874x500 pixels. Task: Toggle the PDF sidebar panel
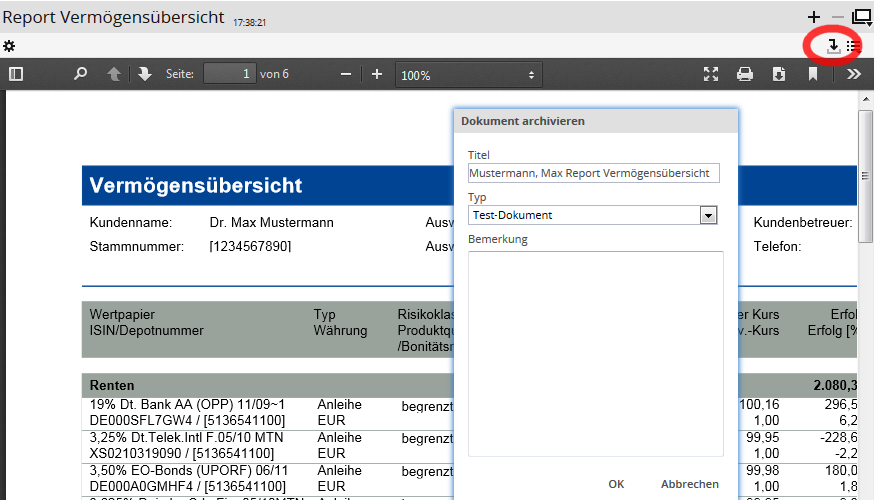click(16, 74)
